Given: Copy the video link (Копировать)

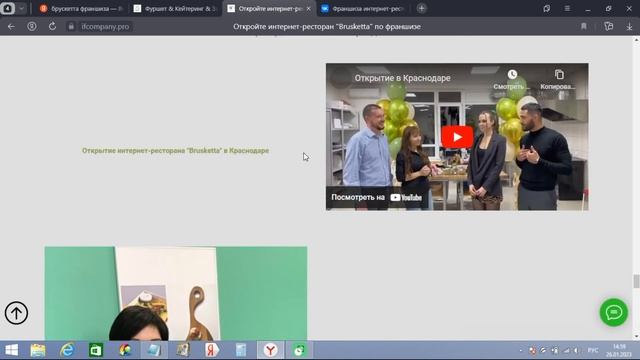Looking at the screenshot, I should [558, 80].
